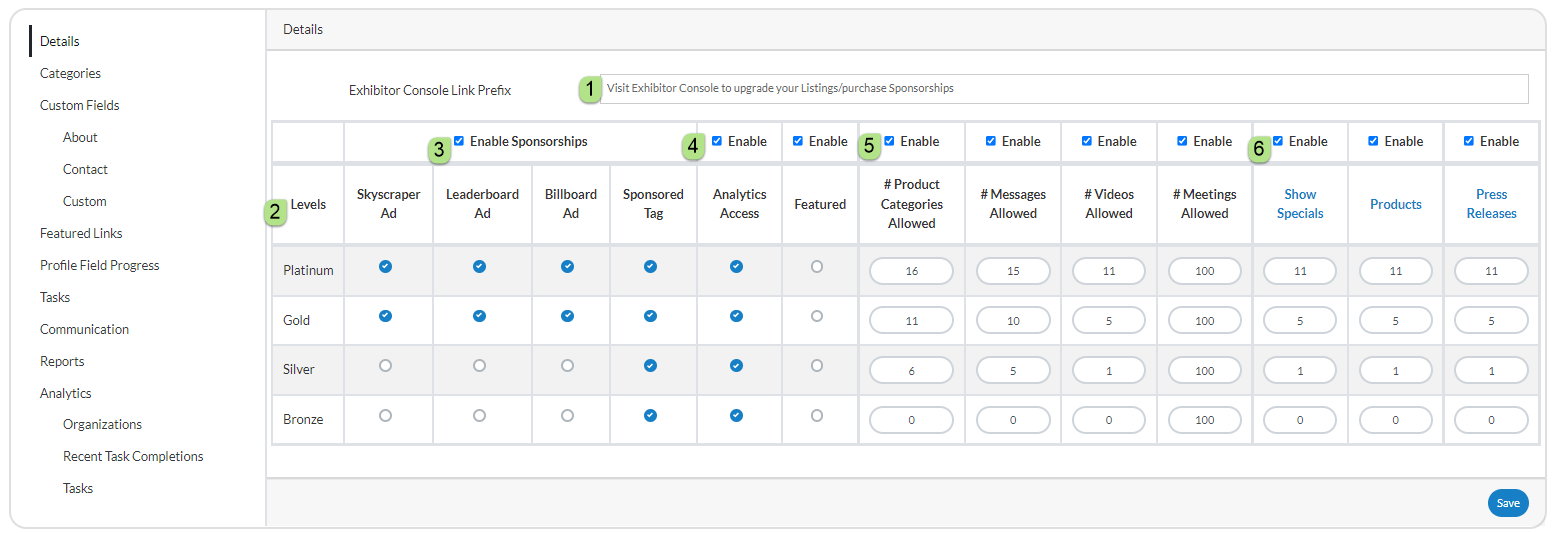
Task: Click the Save button
Action: [x=1508, y=503]
